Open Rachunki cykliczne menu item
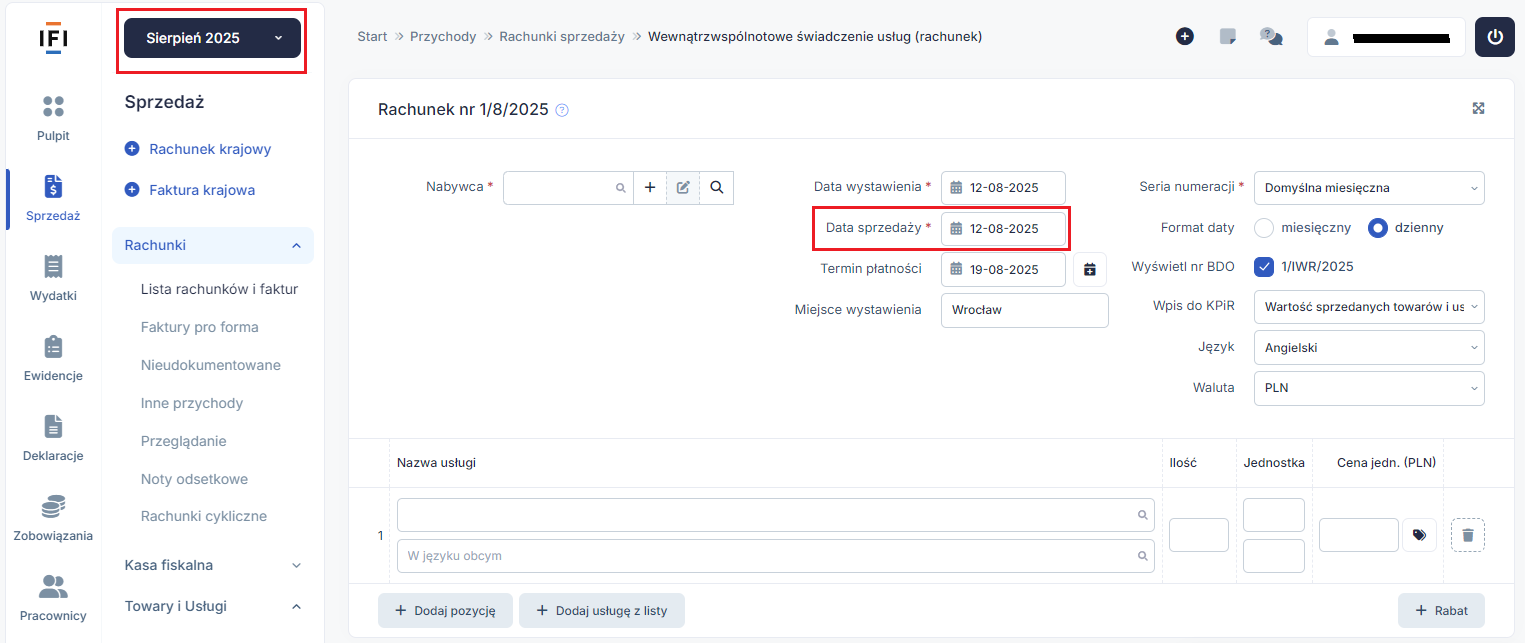 click(204, 516)
